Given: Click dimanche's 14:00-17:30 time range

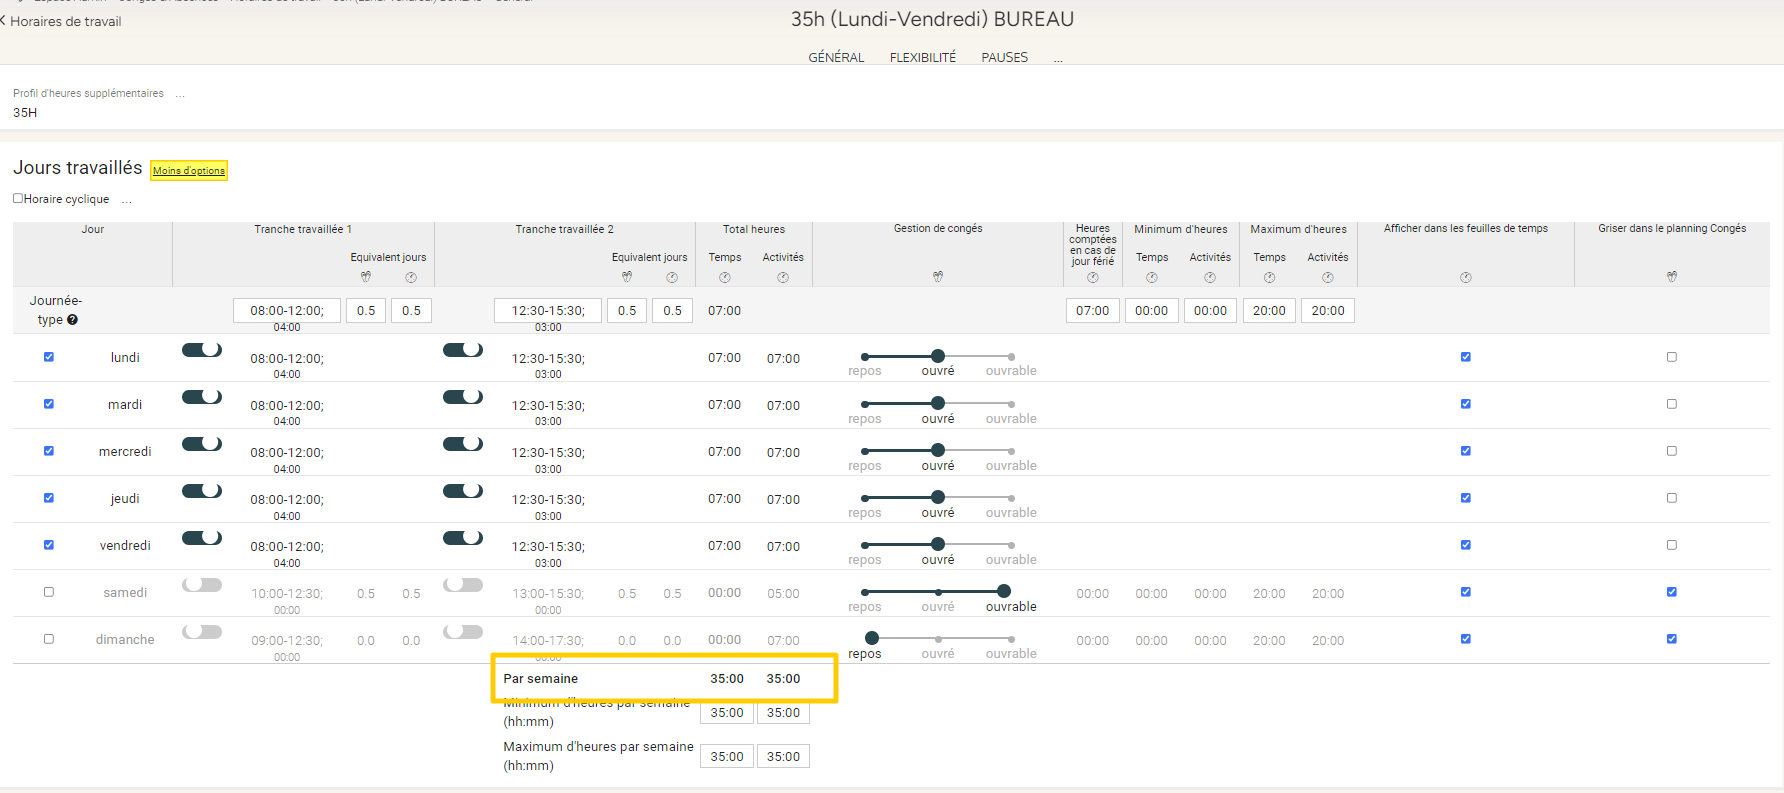Looking at the screenshot, I should pyautogui.click(x=548, y=641).
